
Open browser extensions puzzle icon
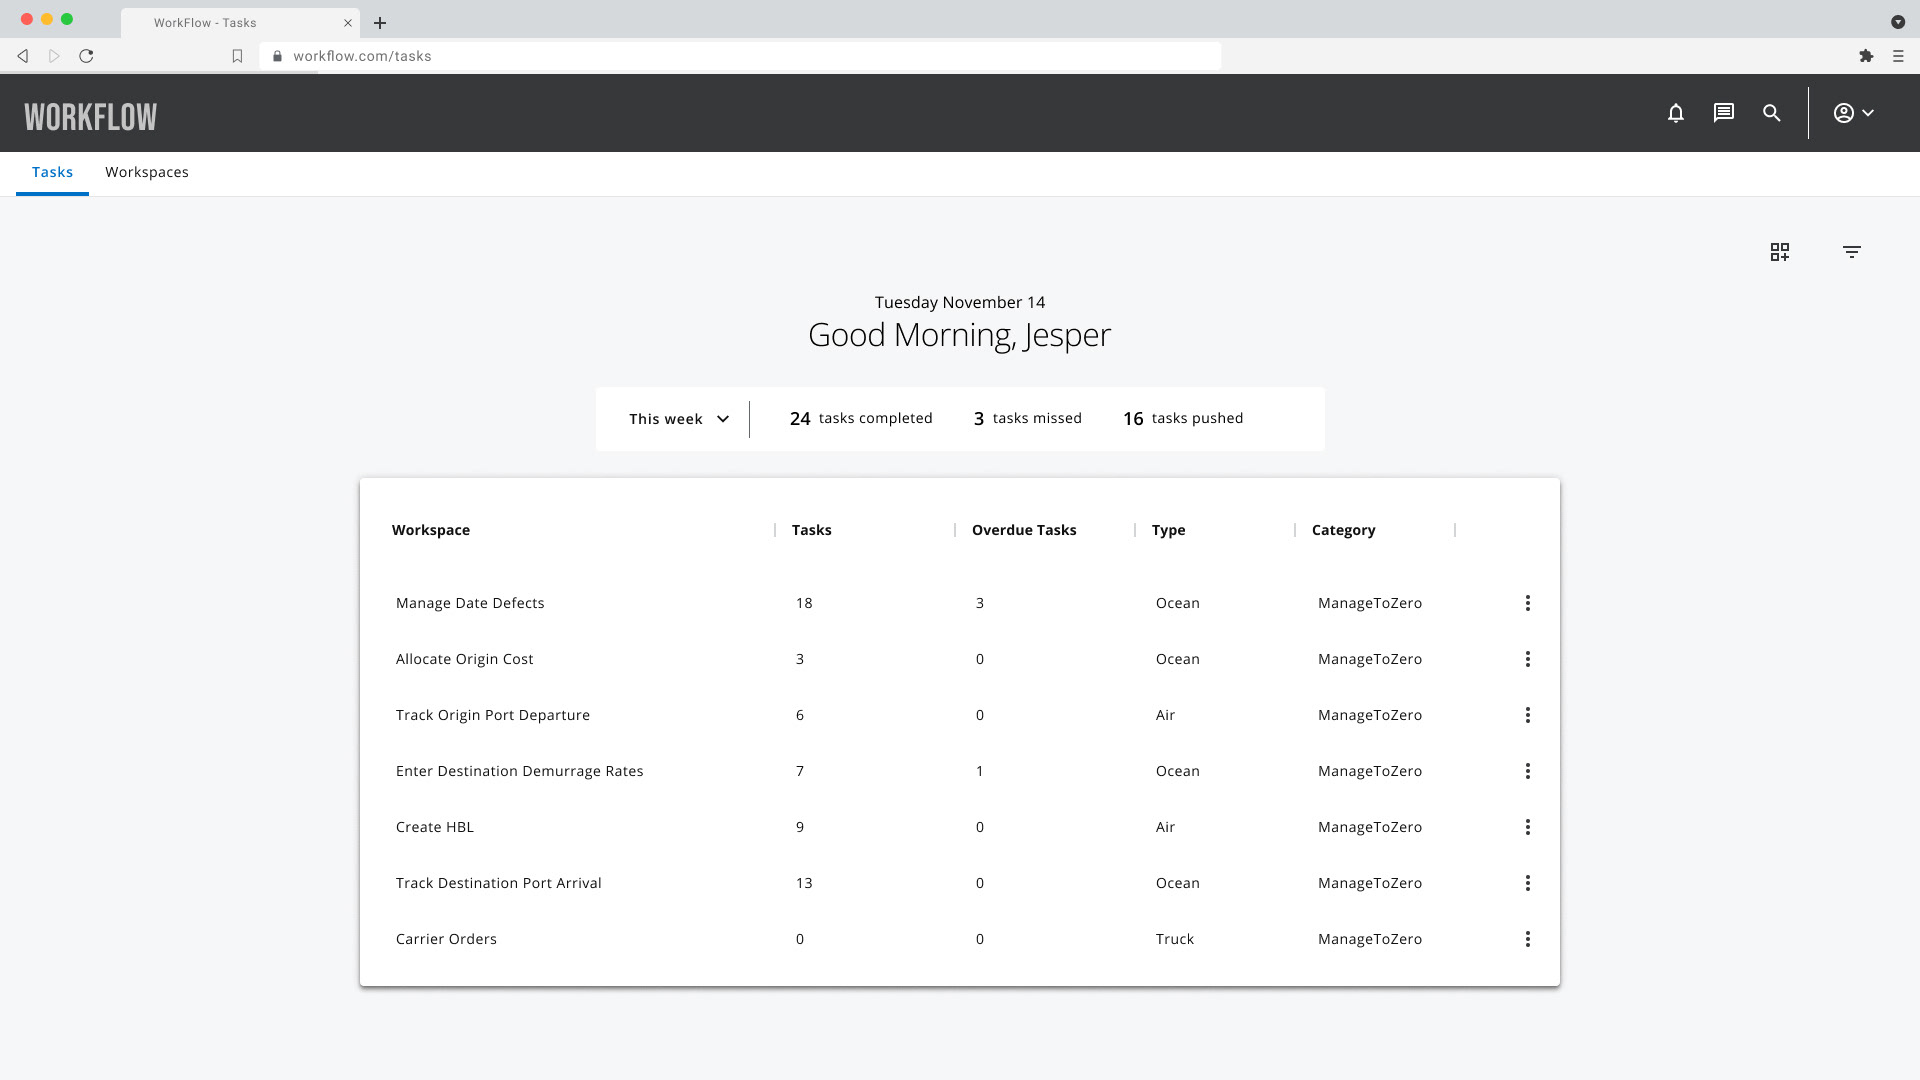coord(1866,56)
